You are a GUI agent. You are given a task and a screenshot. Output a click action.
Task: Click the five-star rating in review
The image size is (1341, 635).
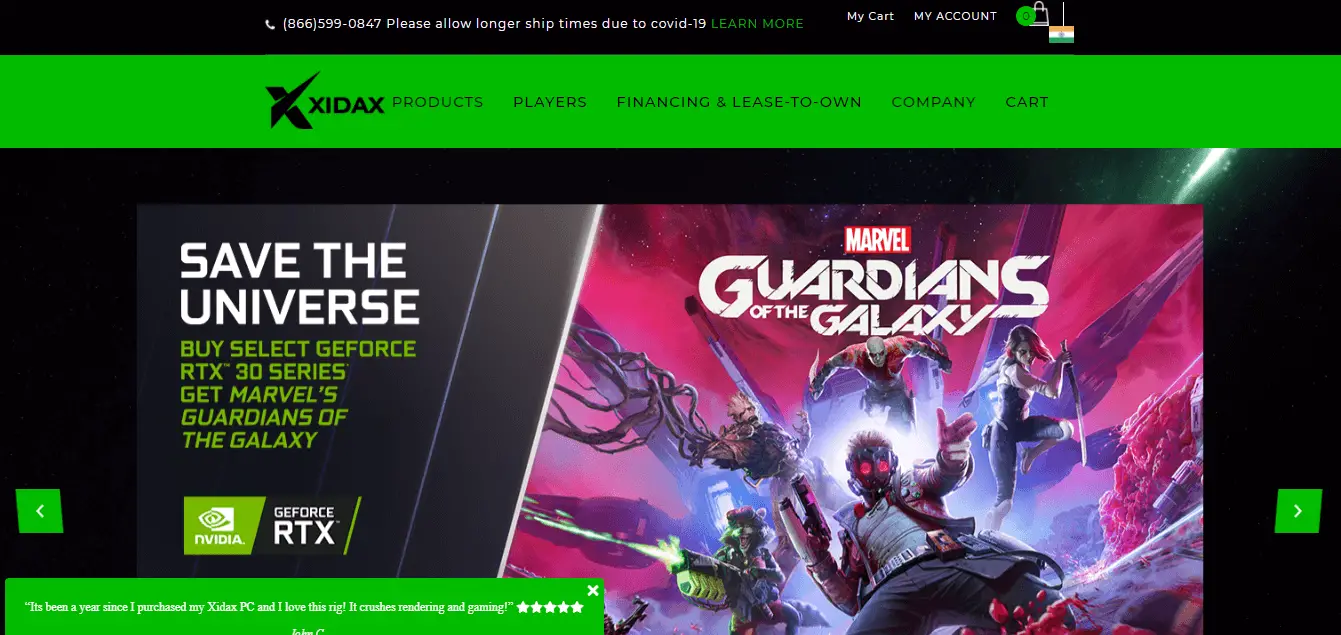point(550,607)
